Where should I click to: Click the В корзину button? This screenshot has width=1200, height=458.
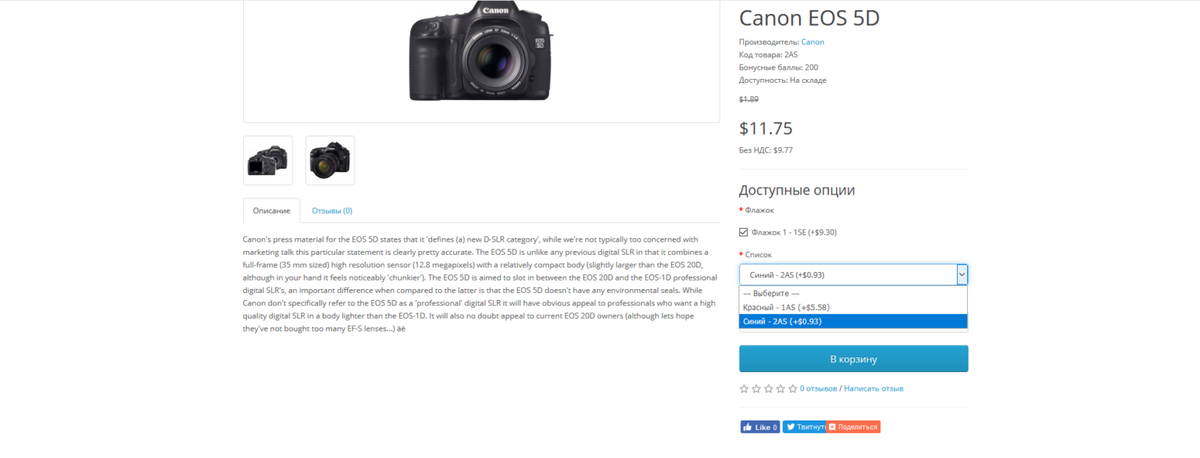coord(853,359)
